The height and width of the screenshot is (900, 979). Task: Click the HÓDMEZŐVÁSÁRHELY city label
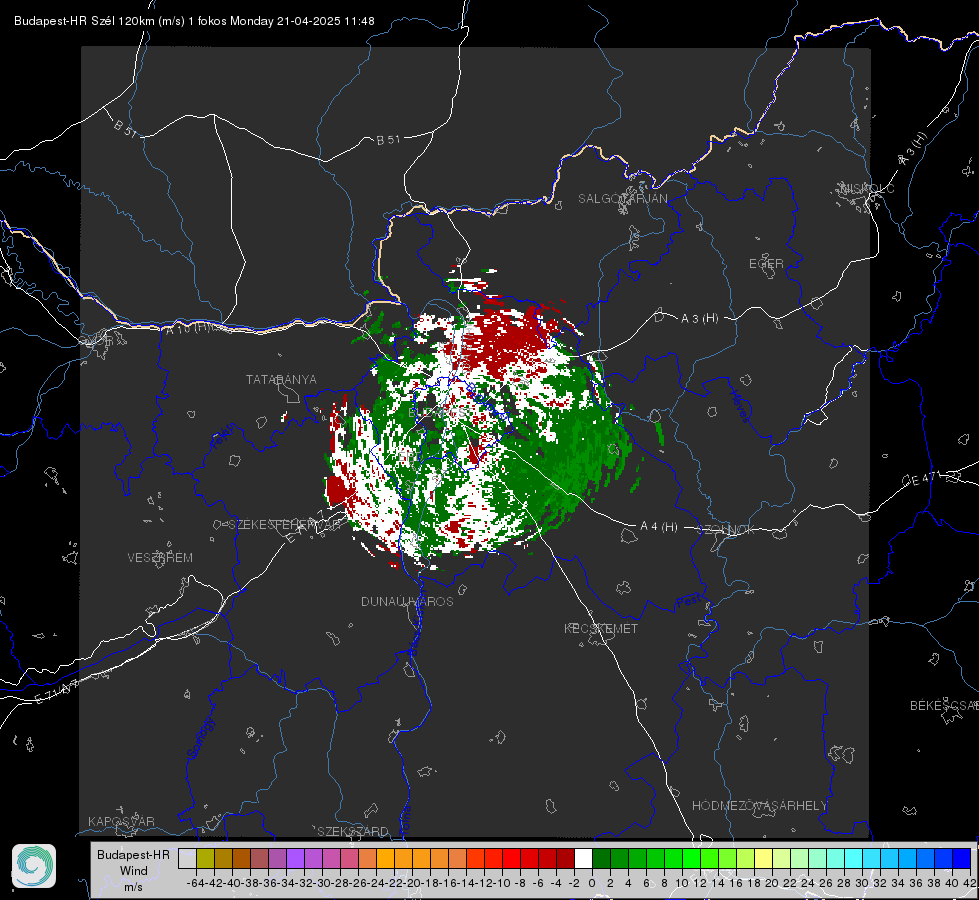[x=759, y=806]
